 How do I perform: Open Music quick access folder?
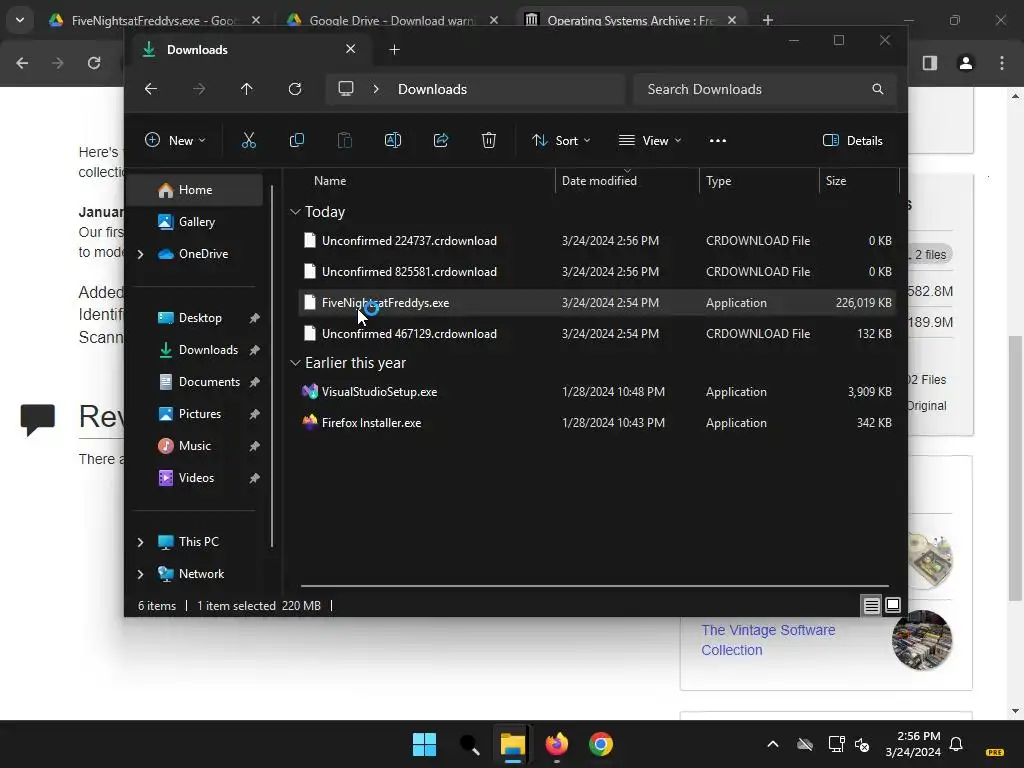pos(195,446)
